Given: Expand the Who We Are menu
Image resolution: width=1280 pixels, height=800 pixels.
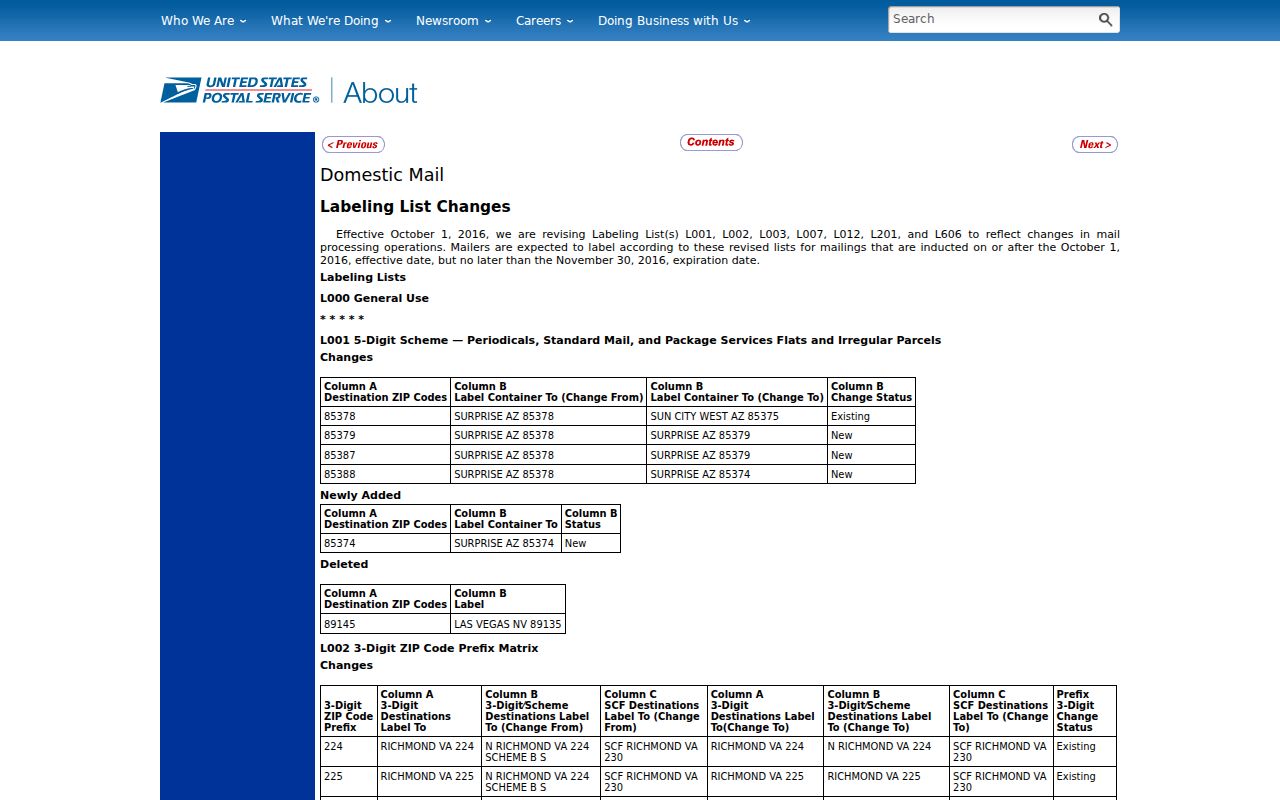Looking at the screenshot, I should point(204,20).
